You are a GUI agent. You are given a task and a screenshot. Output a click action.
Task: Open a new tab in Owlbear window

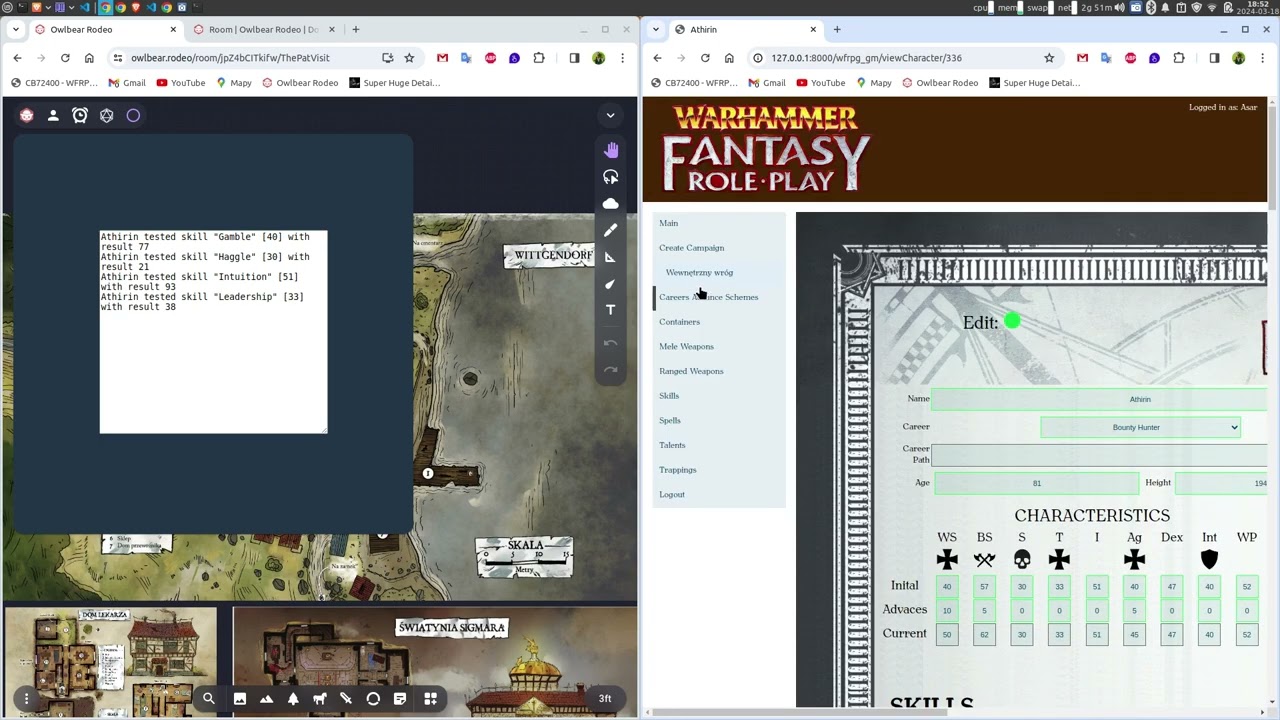click(356, 29)
